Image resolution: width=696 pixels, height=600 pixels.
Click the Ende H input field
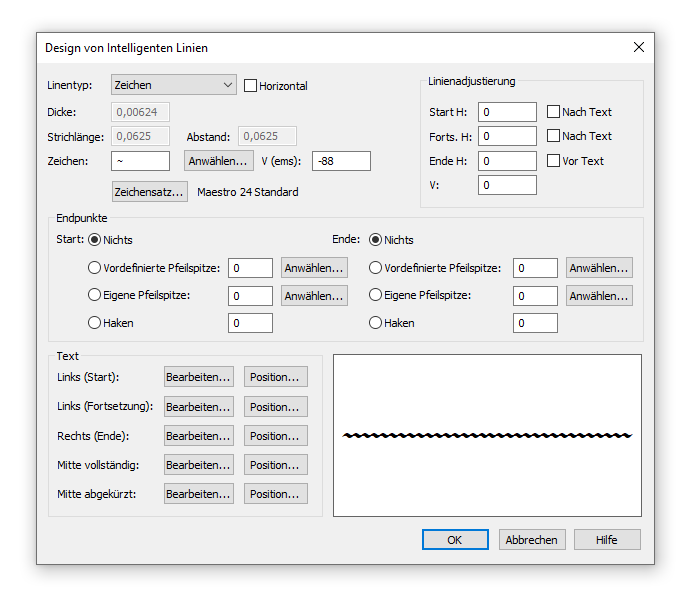tap(507, 161)
